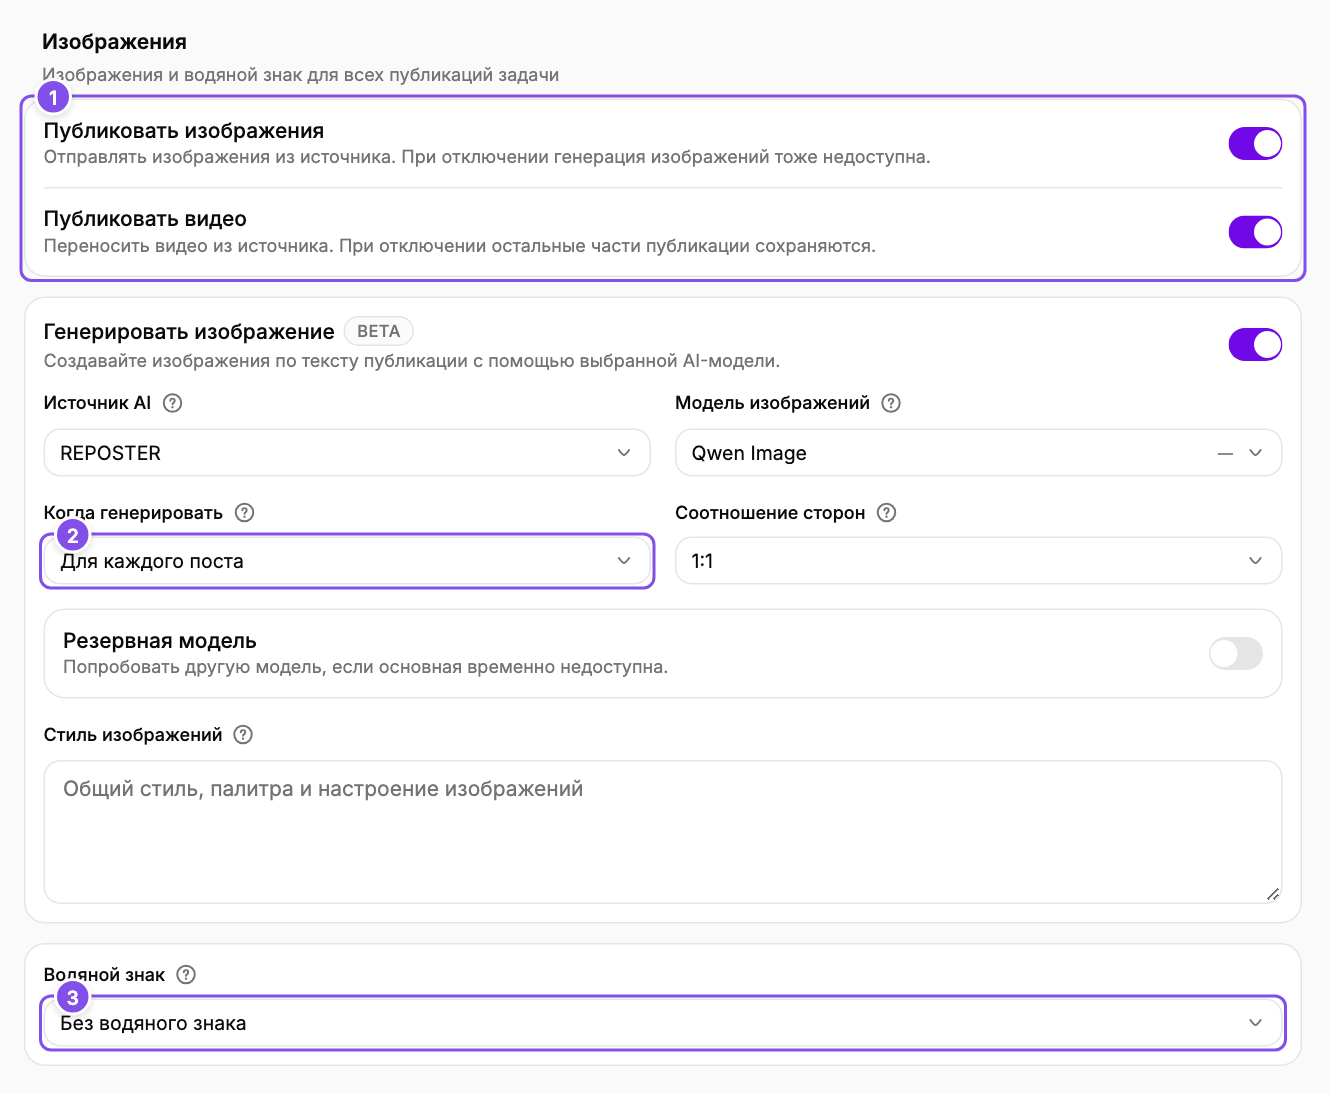Click the description starting with Создавайте изображения по тексту
The height and width of the screenshot is (1094, 1329).
pos(412,361)
